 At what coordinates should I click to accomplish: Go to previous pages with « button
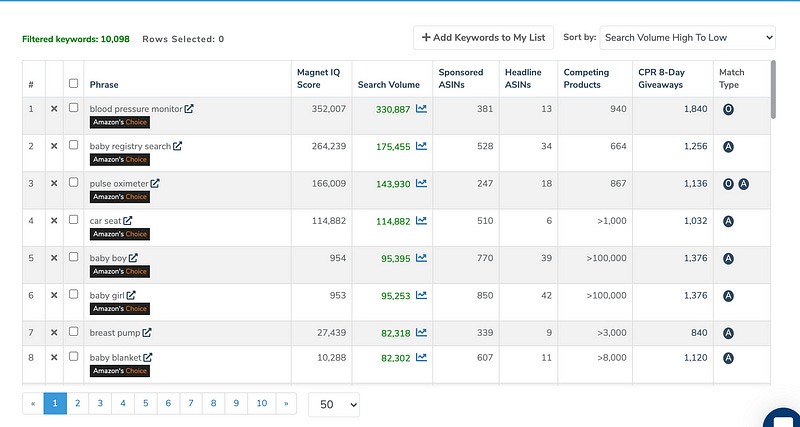click(33, 404)
